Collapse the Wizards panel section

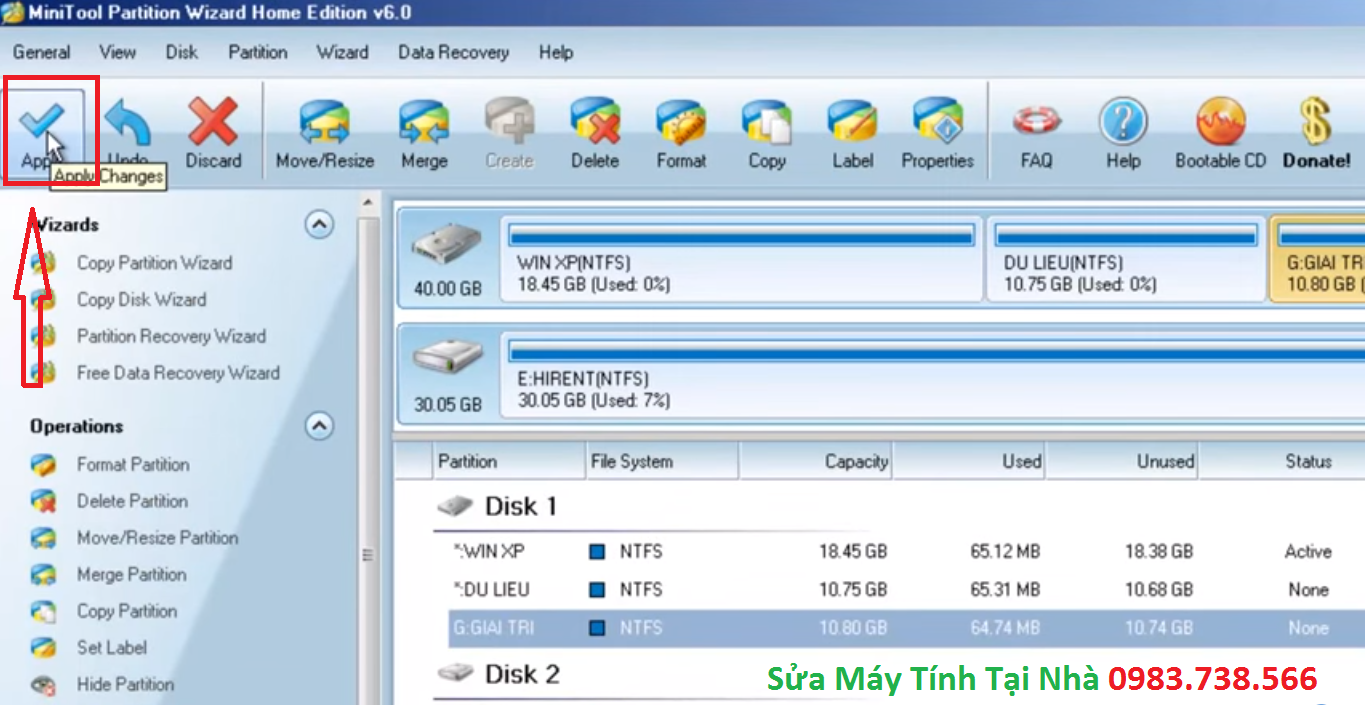point(319,225)
